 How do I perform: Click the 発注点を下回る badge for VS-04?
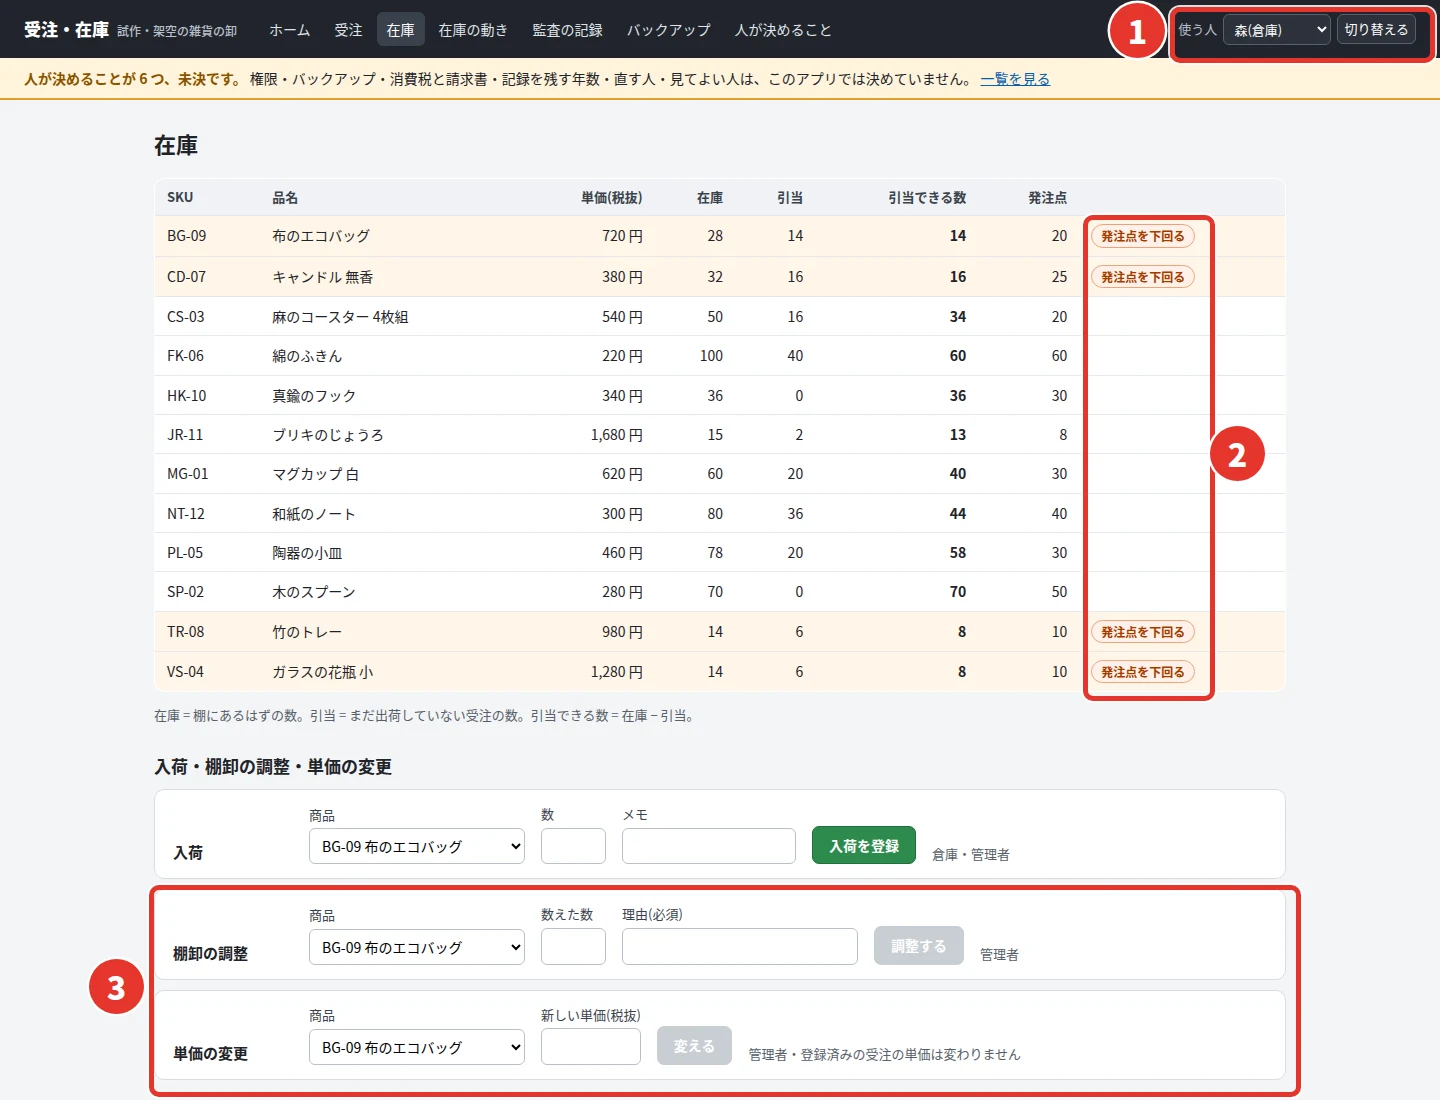(x=1143, y=672)
